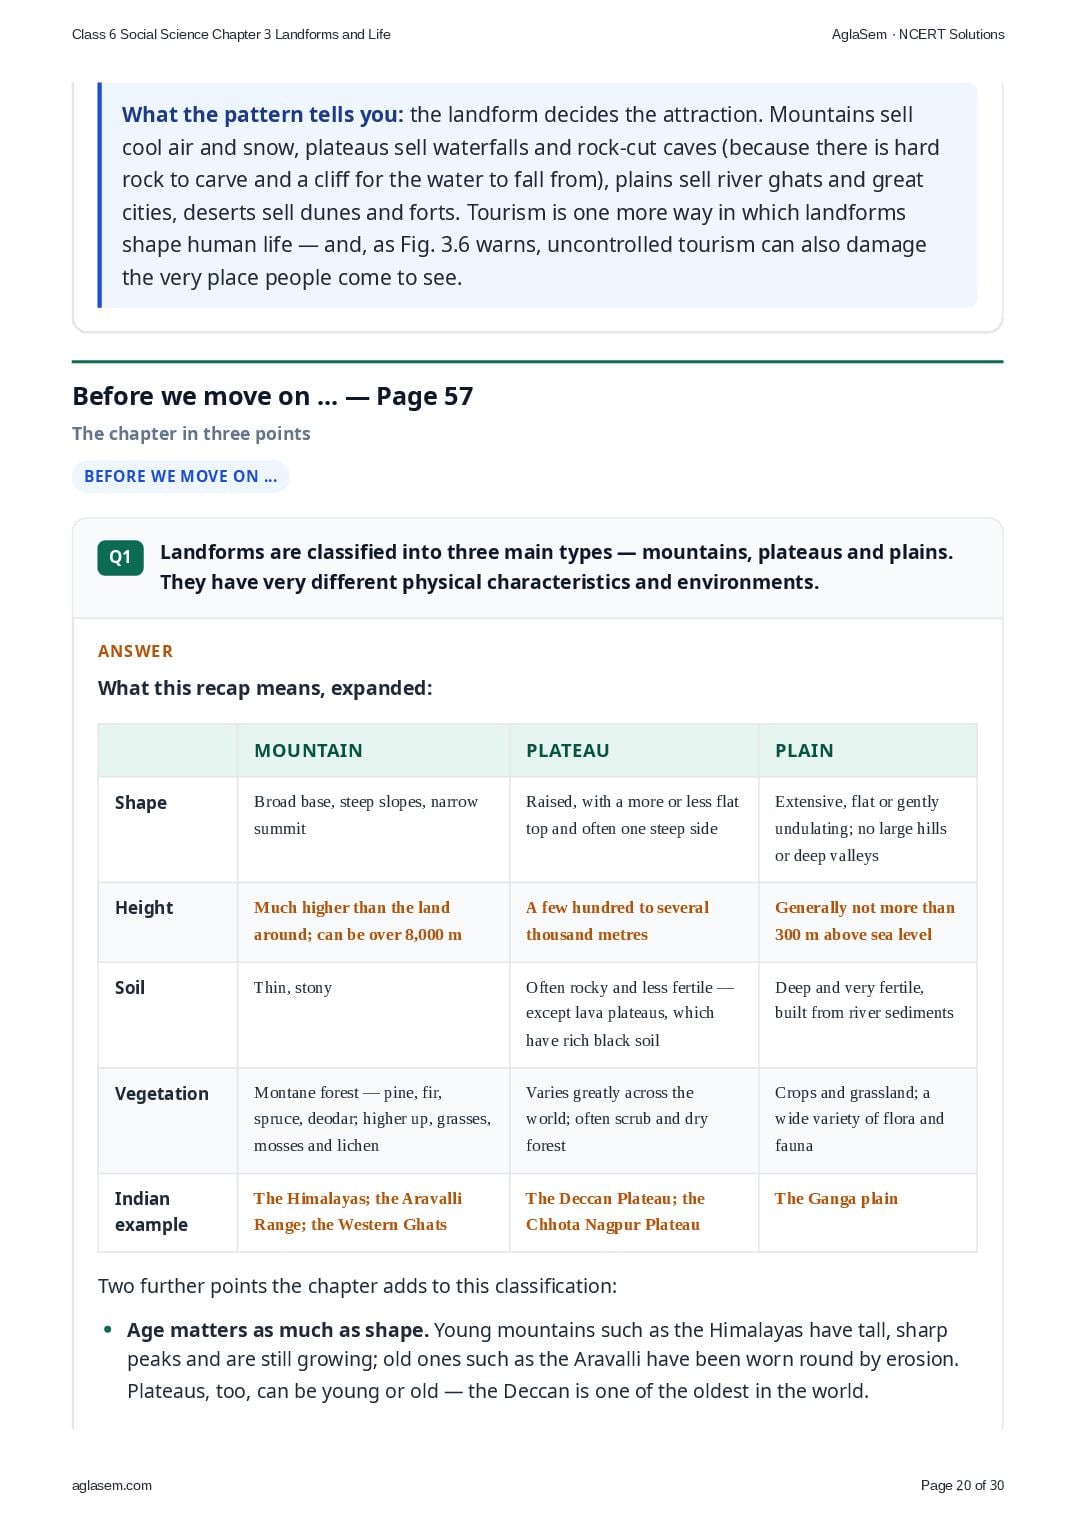
Task: Click the orange ANSWER label
Action: tap(135, 651)
